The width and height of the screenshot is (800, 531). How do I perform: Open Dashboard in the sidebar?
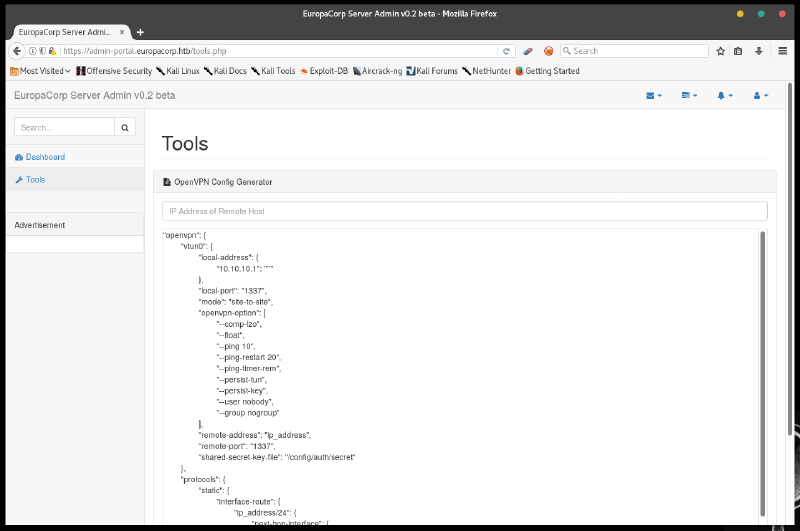45,157
